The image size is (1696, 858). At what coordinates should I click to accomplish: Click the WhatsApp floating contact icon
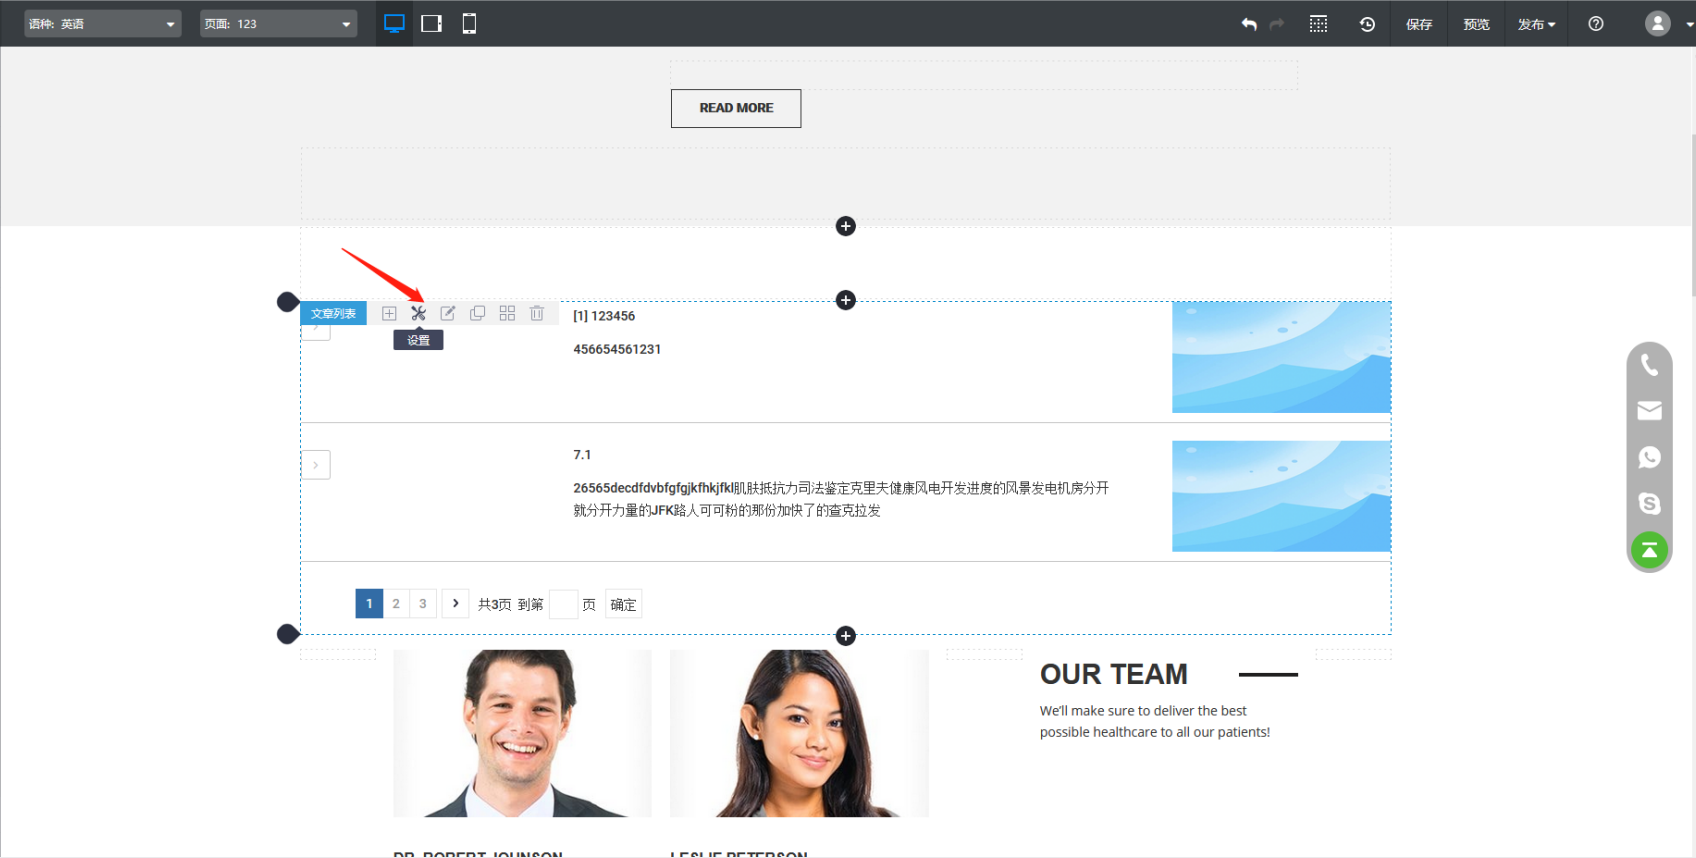[x=1649, y=457]
